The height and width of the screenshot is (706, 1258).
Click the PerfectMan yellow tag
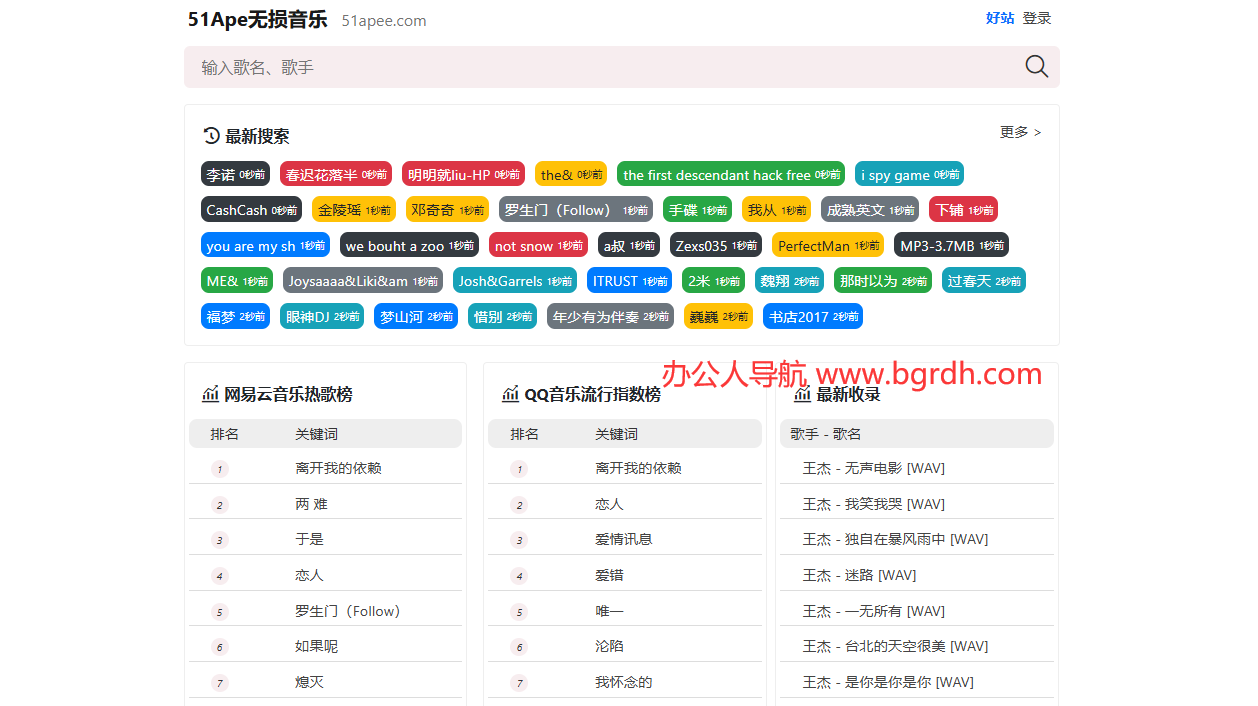click(827, 246)
